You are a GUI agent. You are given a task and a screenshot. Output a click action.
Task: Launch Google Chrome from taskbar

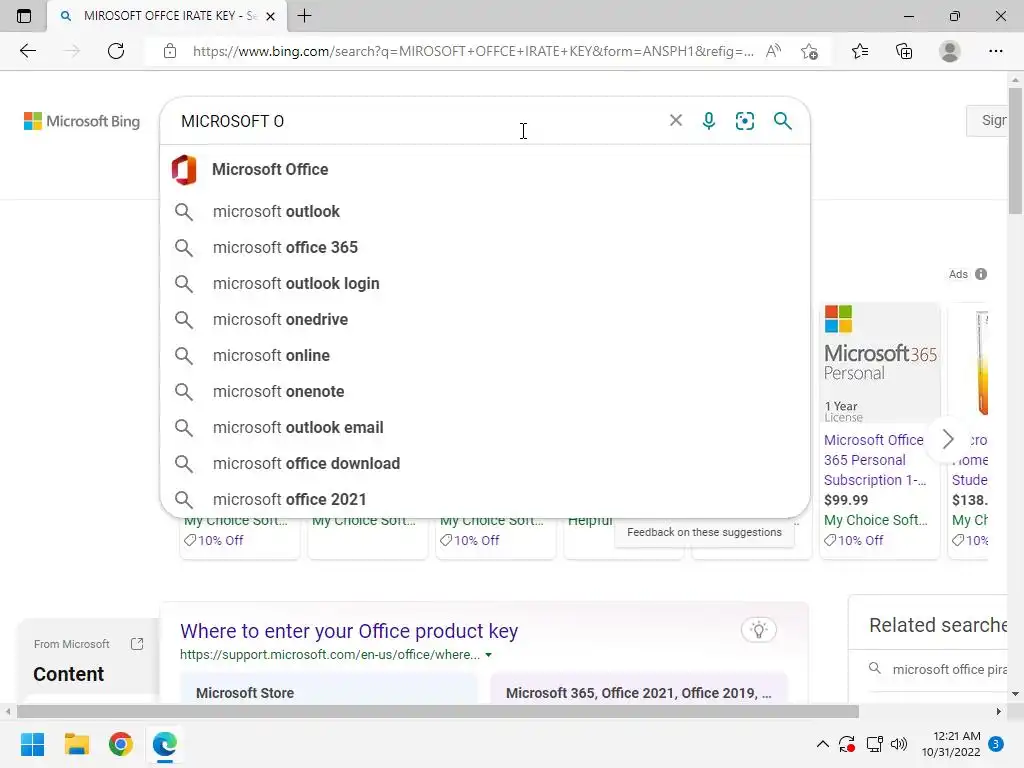tap(121, 744)
